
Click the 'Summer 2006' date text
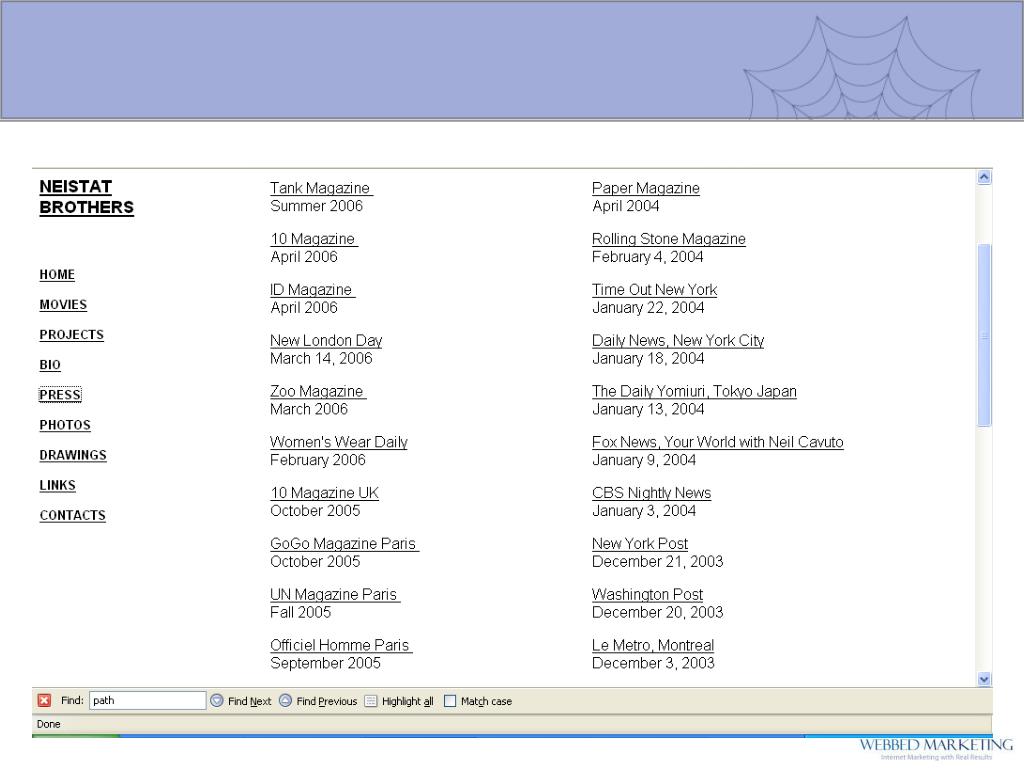point(316,206)
